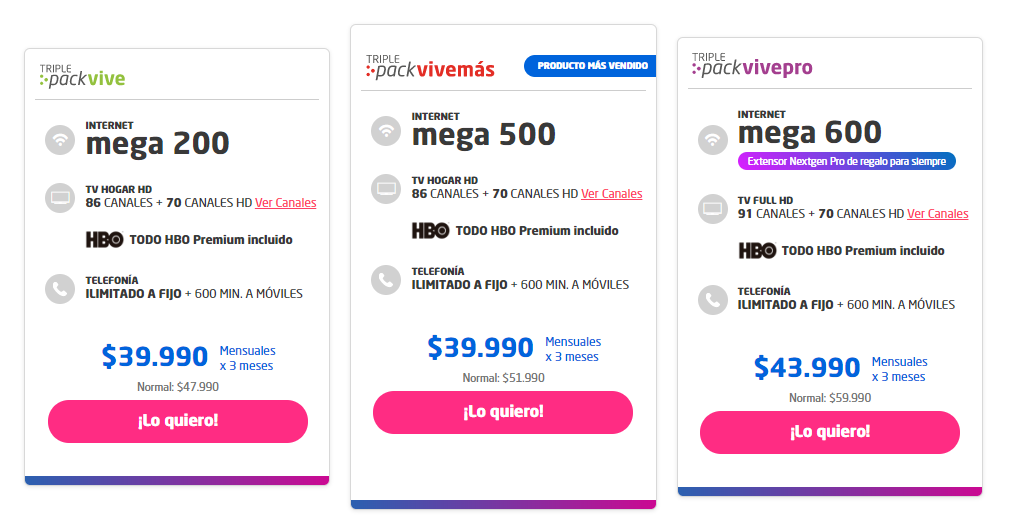Click the Triple Pack Vivepro logo
This screenshot has width=1017, height=528.
(x=752, y=65)
